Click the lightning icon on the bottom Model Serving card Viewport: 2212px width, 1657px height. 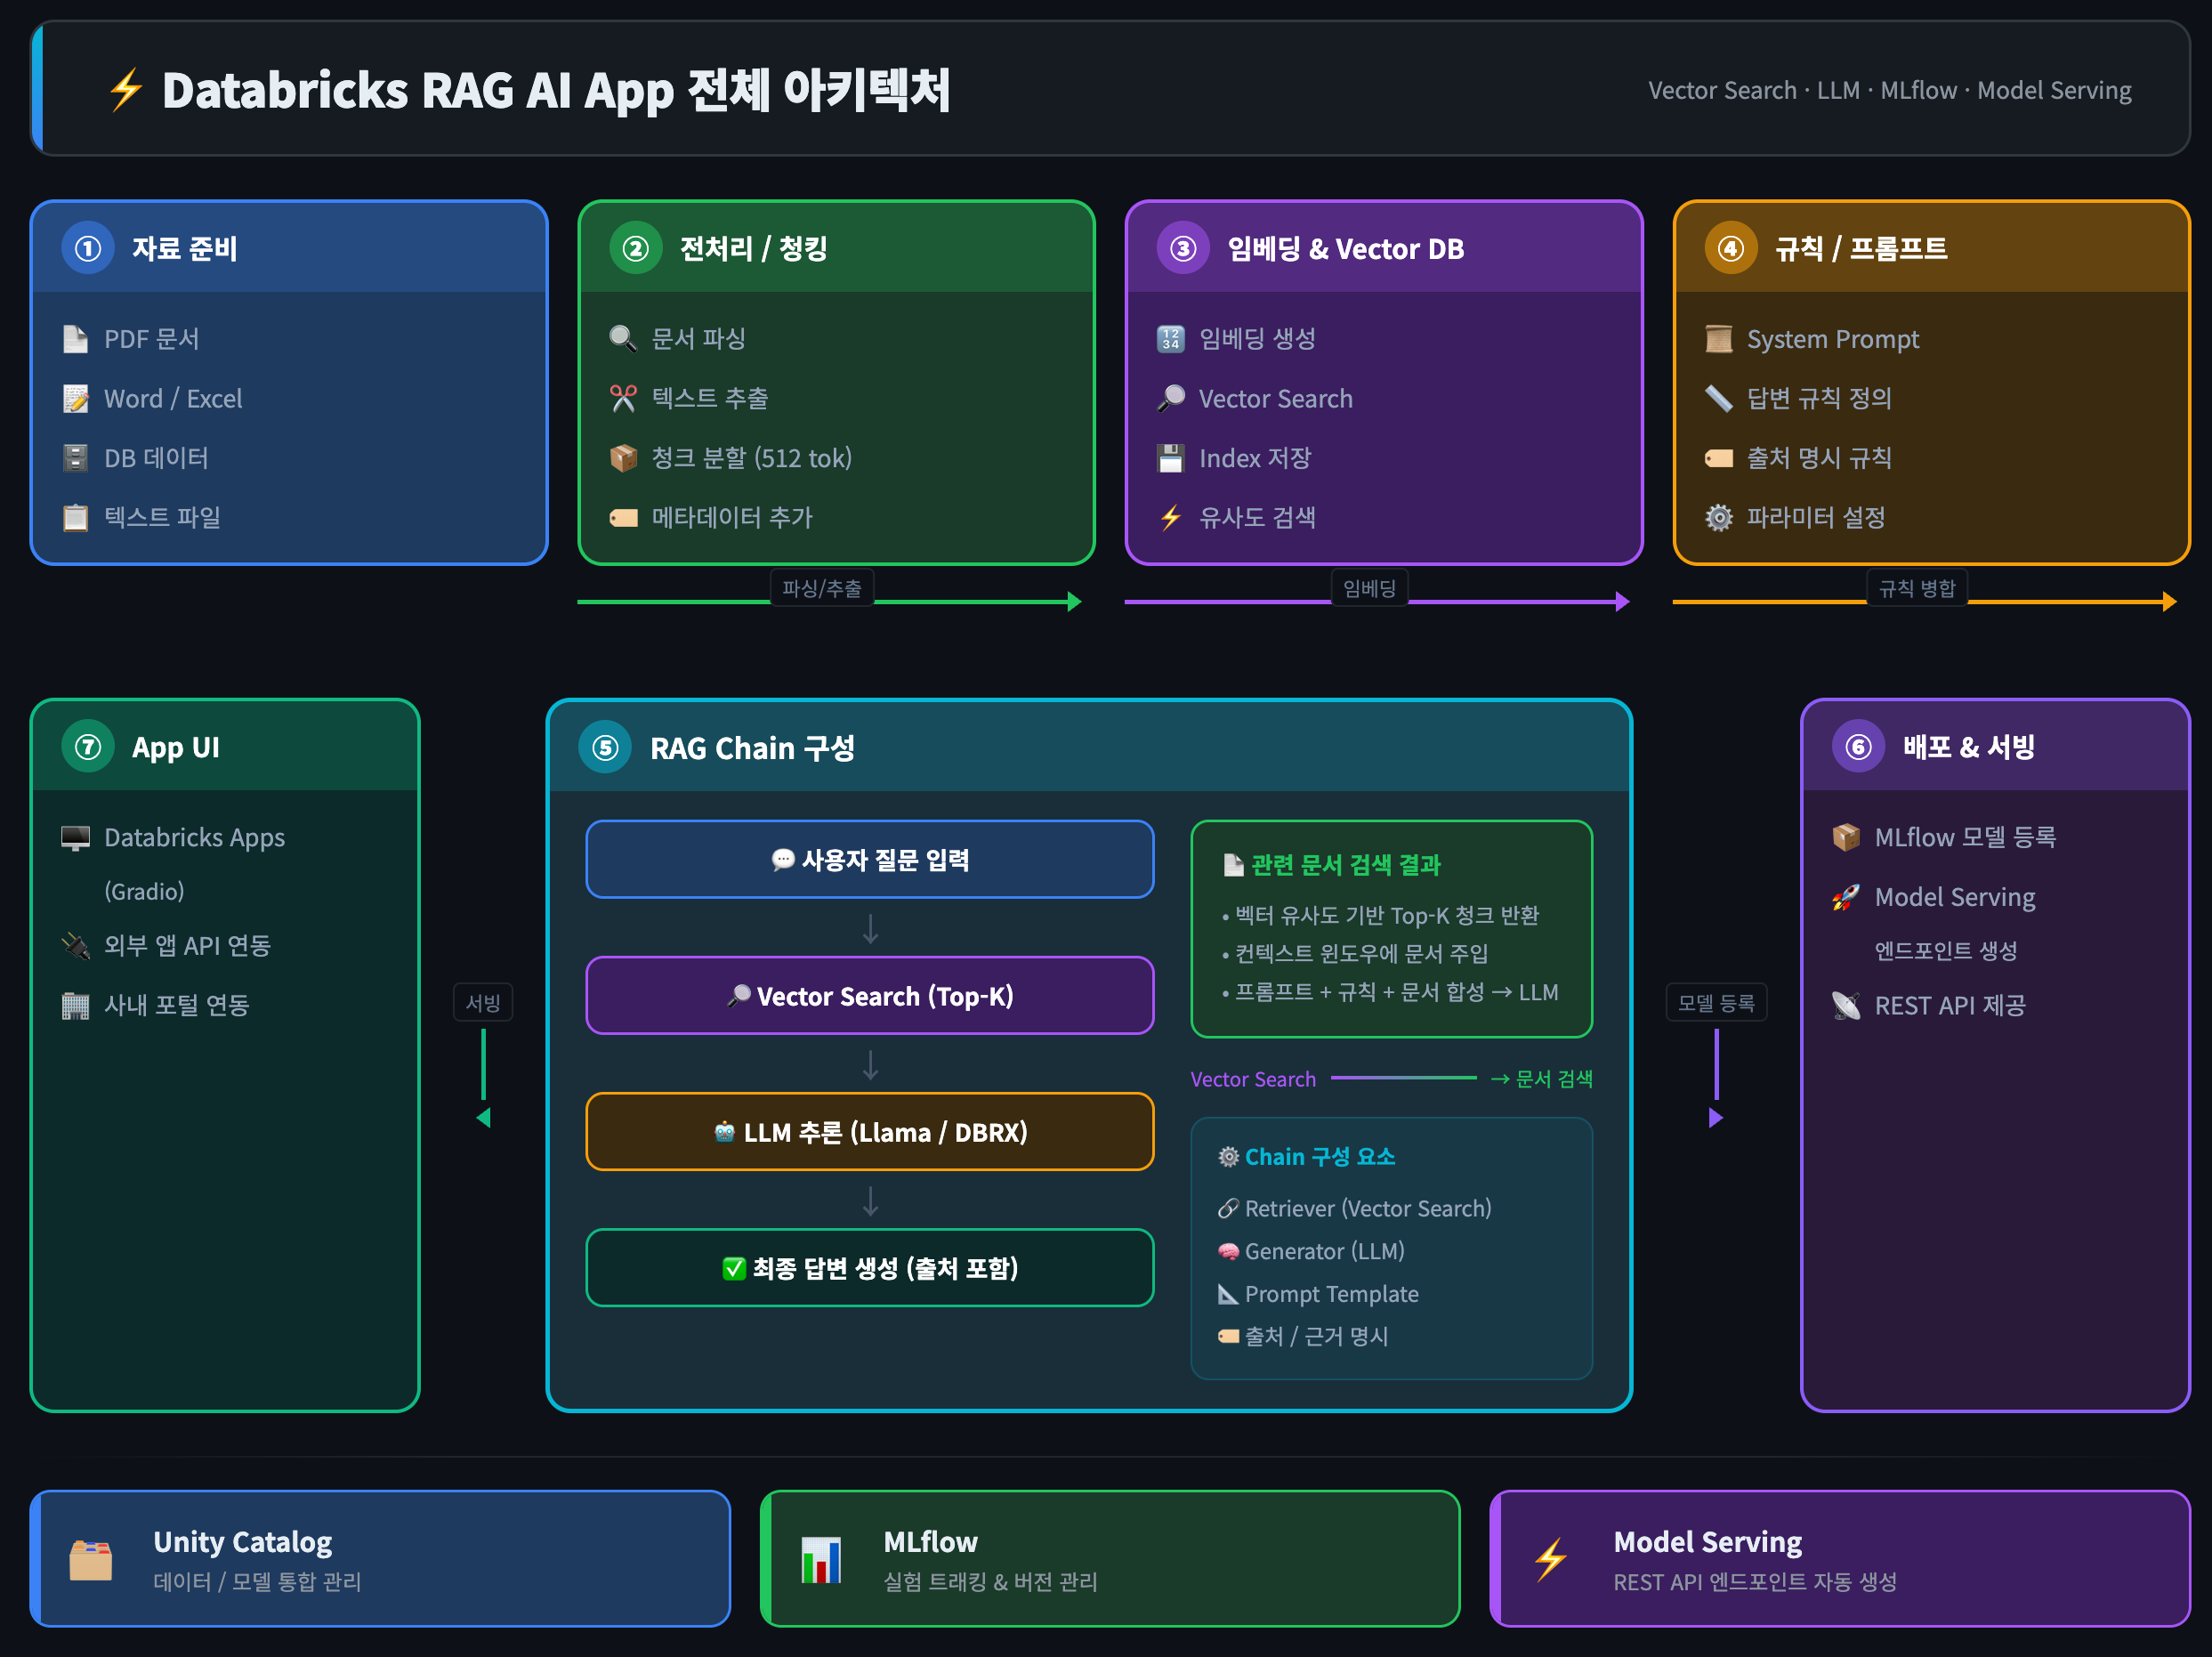1551,1560
